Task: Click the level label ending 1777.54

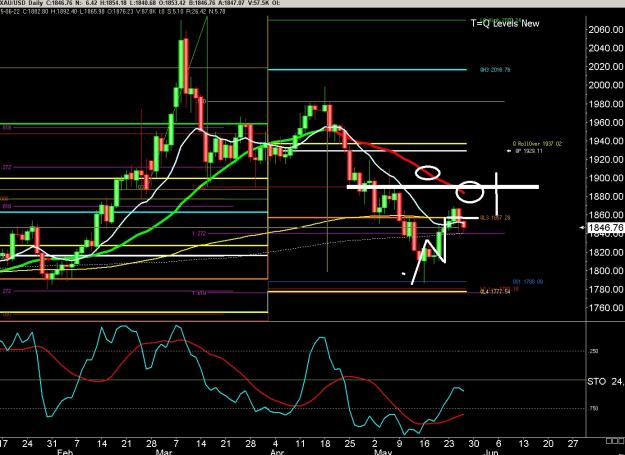Action: pyautogui.click(x=495, y=292)
